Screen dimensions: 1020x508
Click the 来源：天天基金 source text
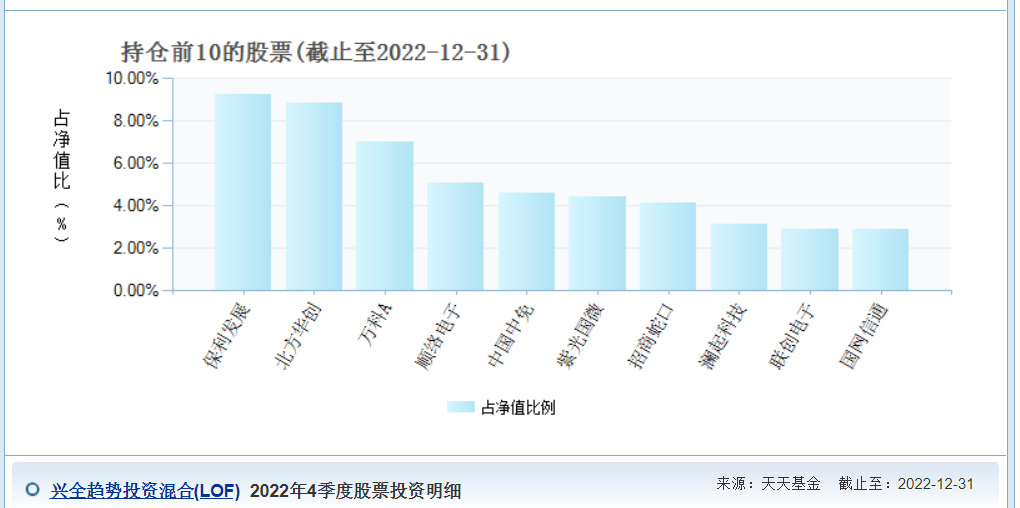tap(768, 483)
